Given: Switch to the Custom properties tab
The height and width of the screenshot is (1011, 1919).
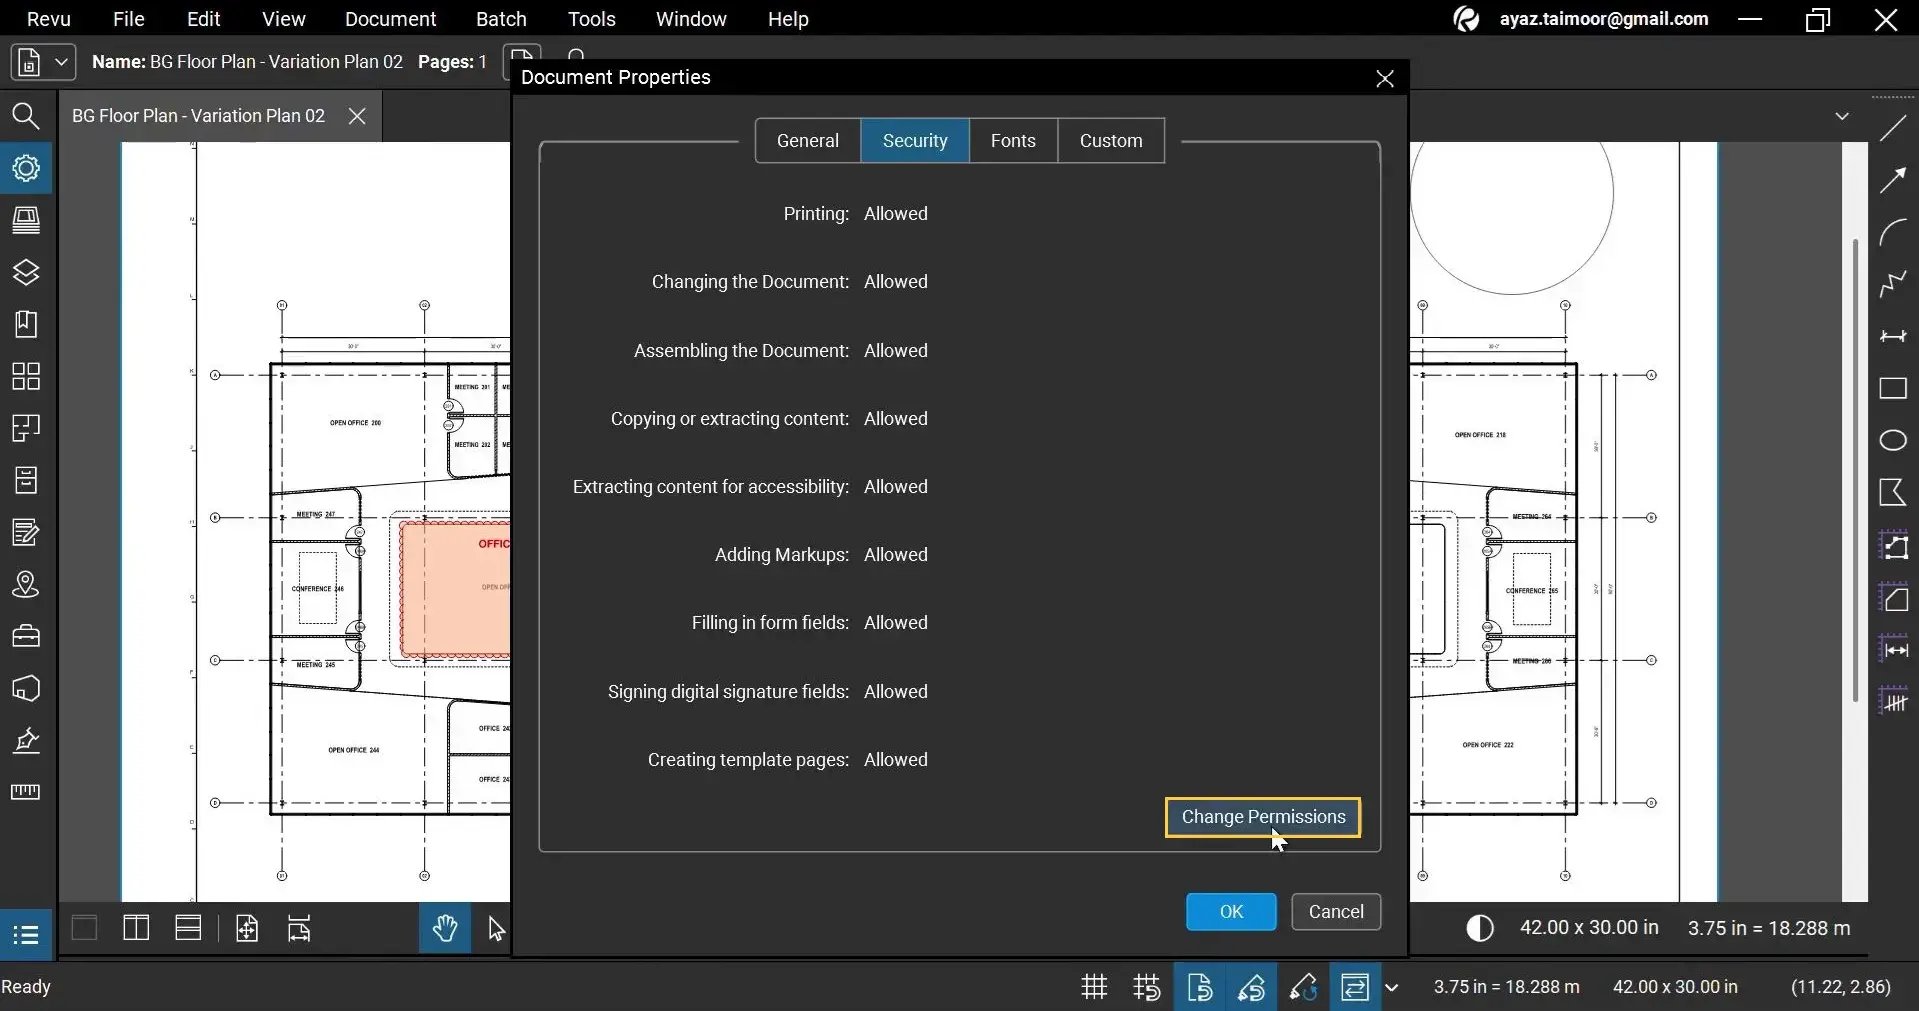Looking at the screenshot, I should tap(1111, 141).
